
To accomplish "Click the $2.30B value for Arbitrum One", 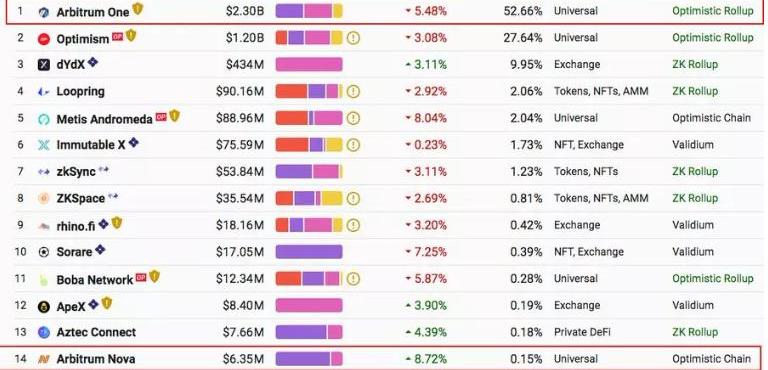I will pos(245,11).
